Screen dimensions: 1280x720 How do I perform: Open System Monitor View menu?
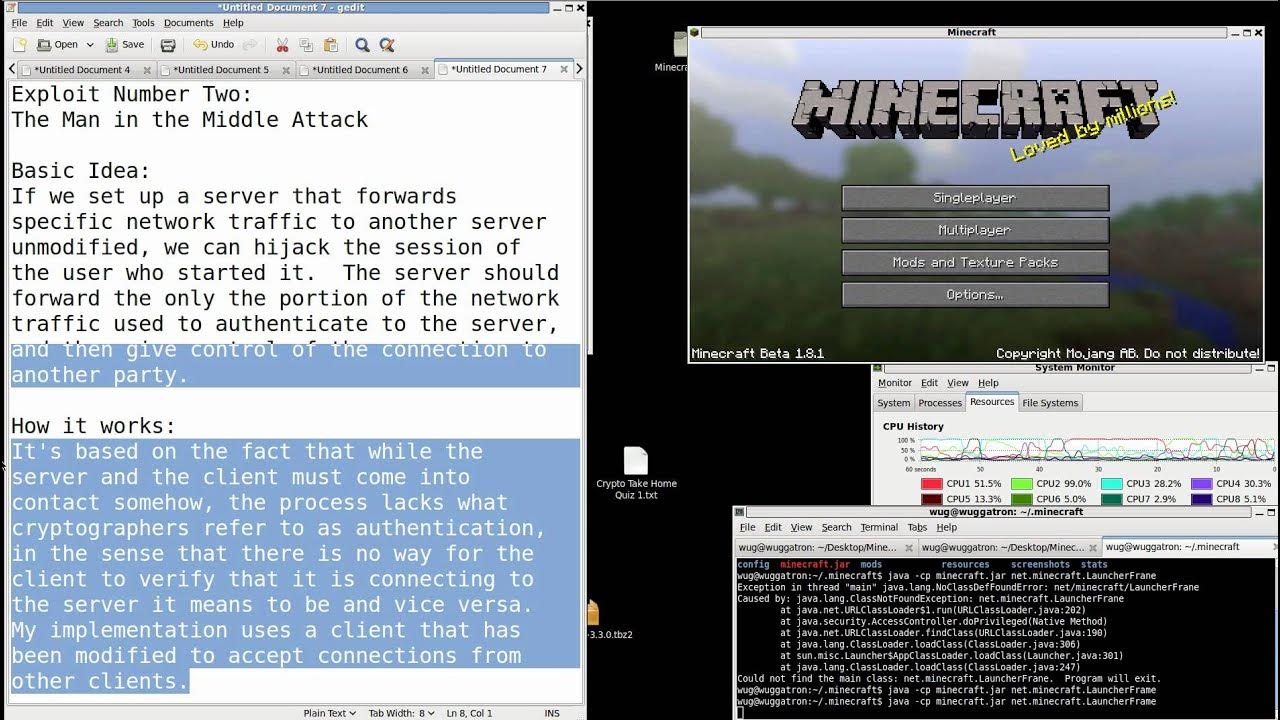point(958,383)
